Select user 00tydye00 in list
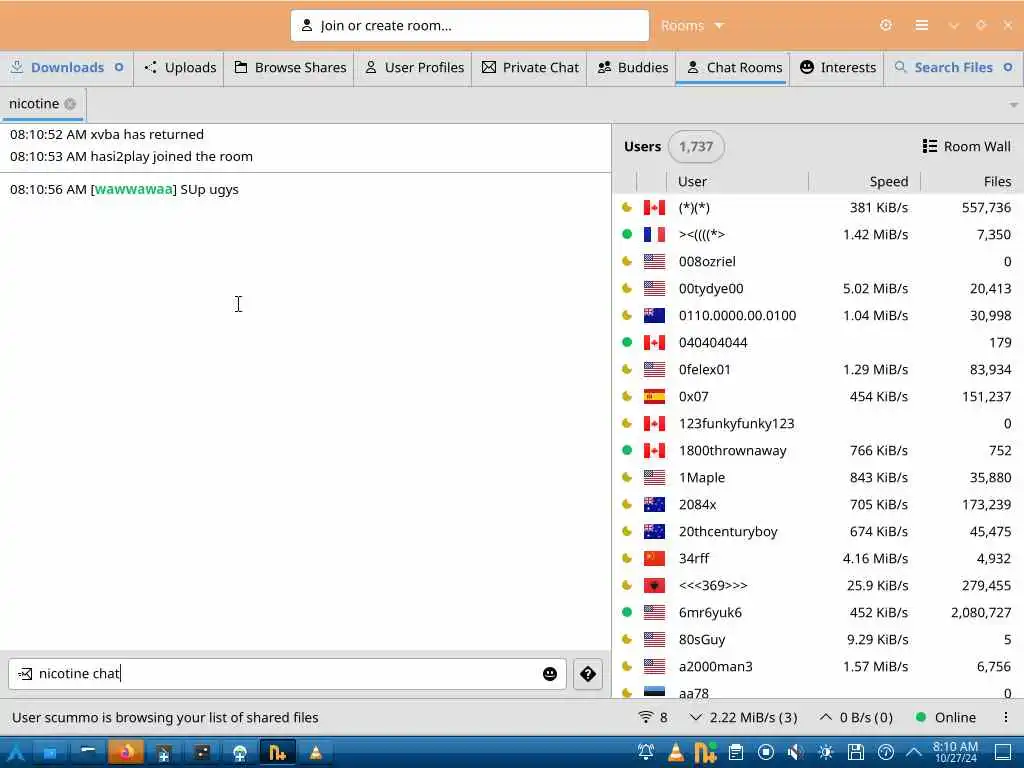The image size is (1024, 768). pos(818,289)
